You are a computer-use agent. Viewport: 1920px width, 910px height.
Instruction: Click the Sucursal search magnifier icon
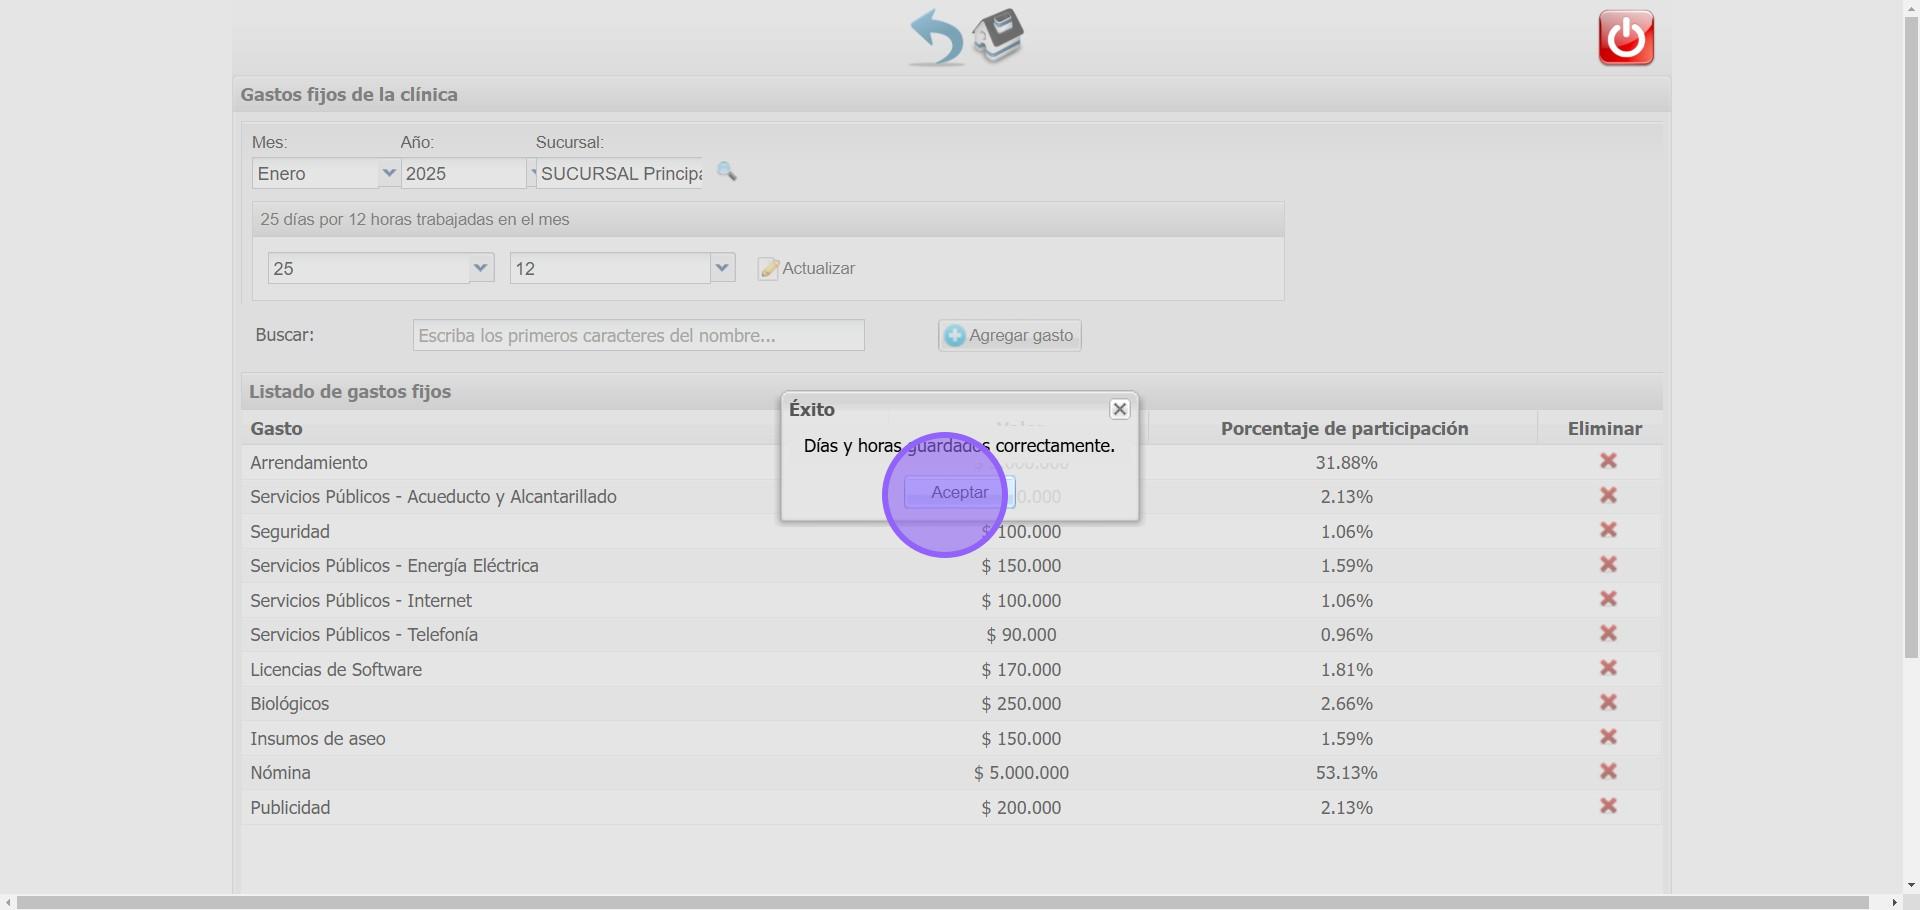pos(727,172)
